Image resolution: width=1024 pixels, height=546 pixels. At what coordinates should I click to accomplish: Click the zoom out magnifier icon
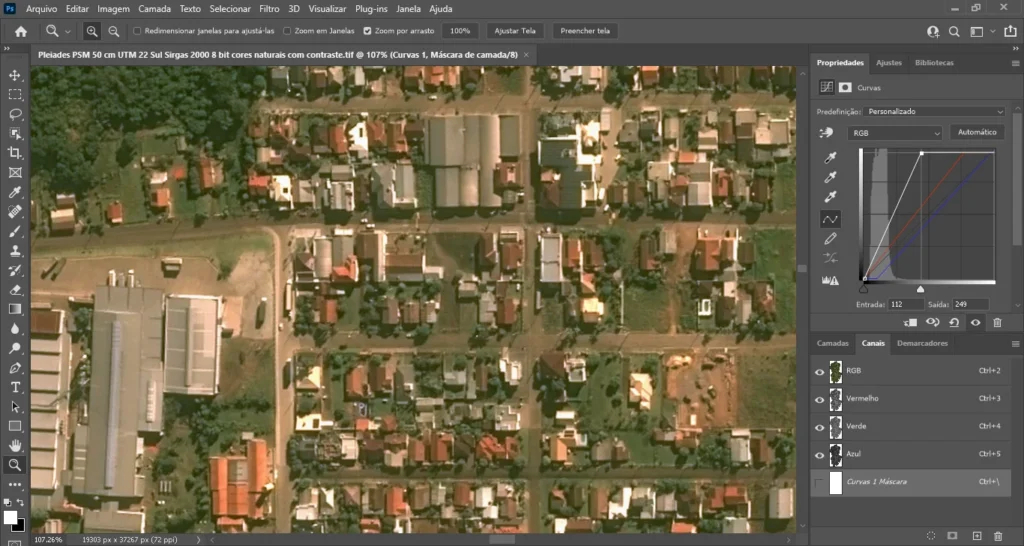114,31
